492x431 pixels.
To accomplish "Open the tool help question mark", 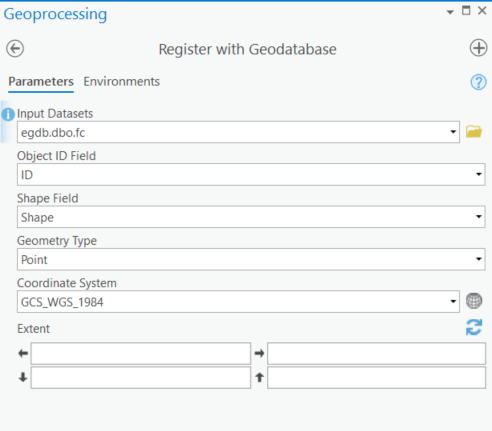I will coord(478,82).
